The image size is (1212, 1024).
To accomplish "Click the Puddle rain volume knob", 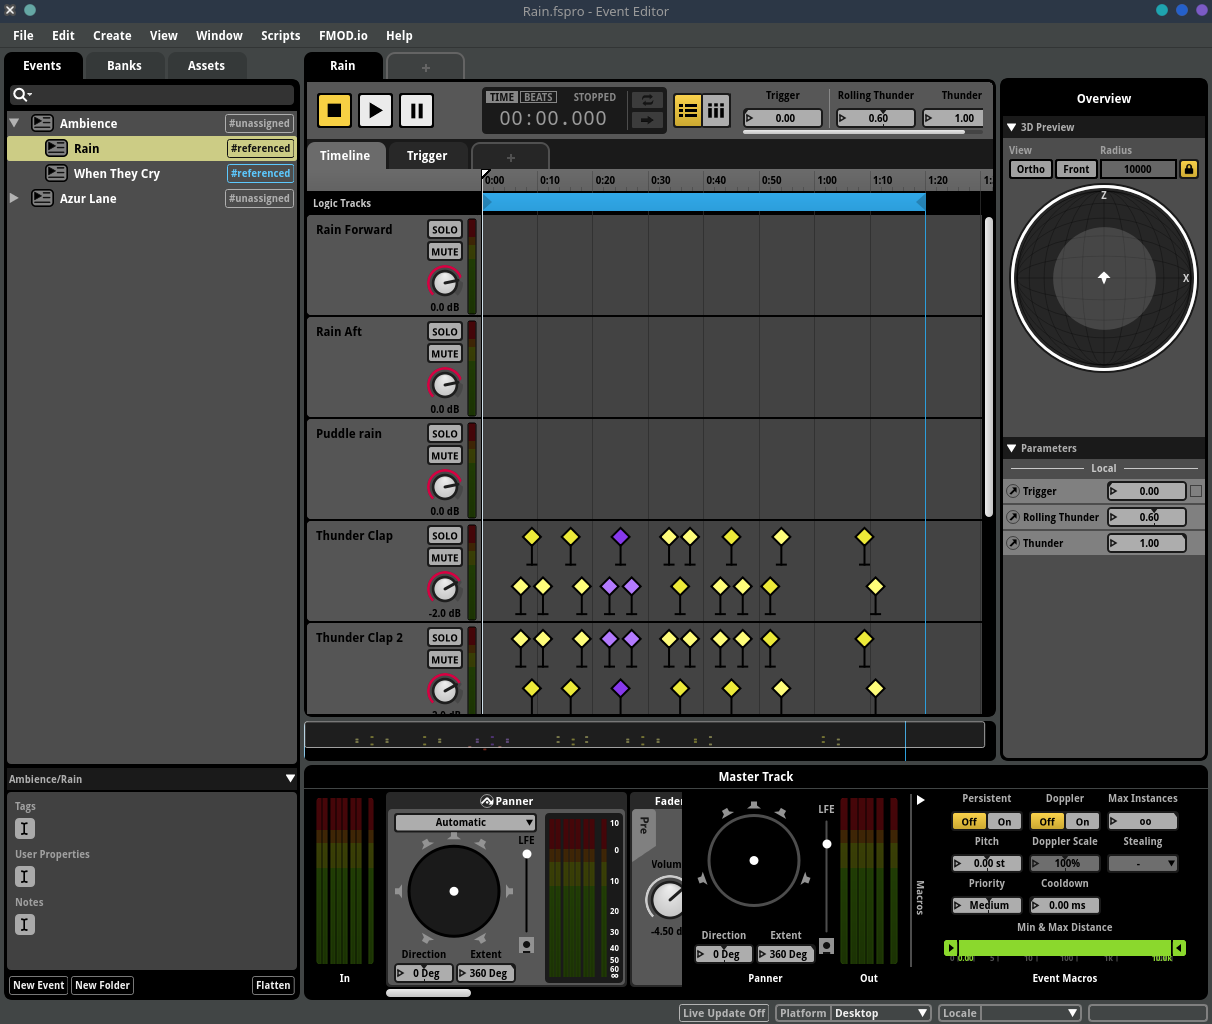I will click(x=444, y=487).
